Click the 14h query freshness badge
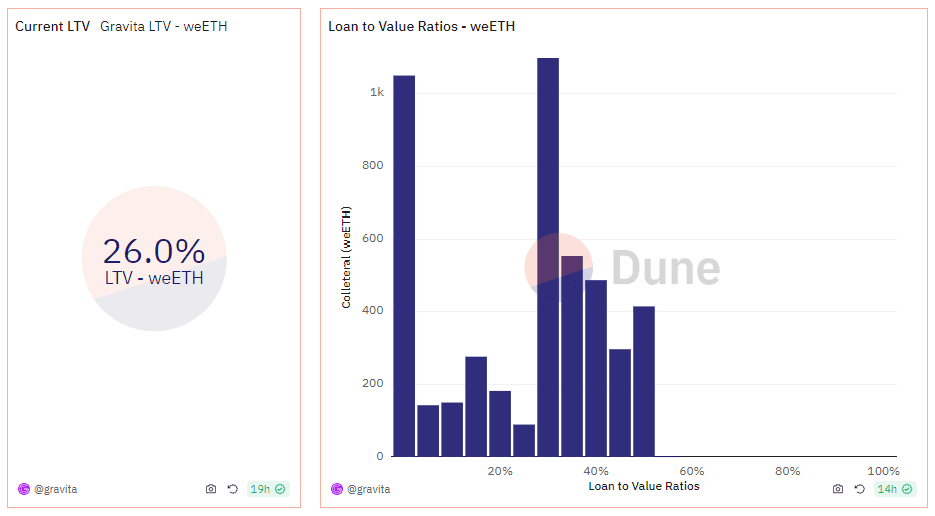 coord(894,489)
